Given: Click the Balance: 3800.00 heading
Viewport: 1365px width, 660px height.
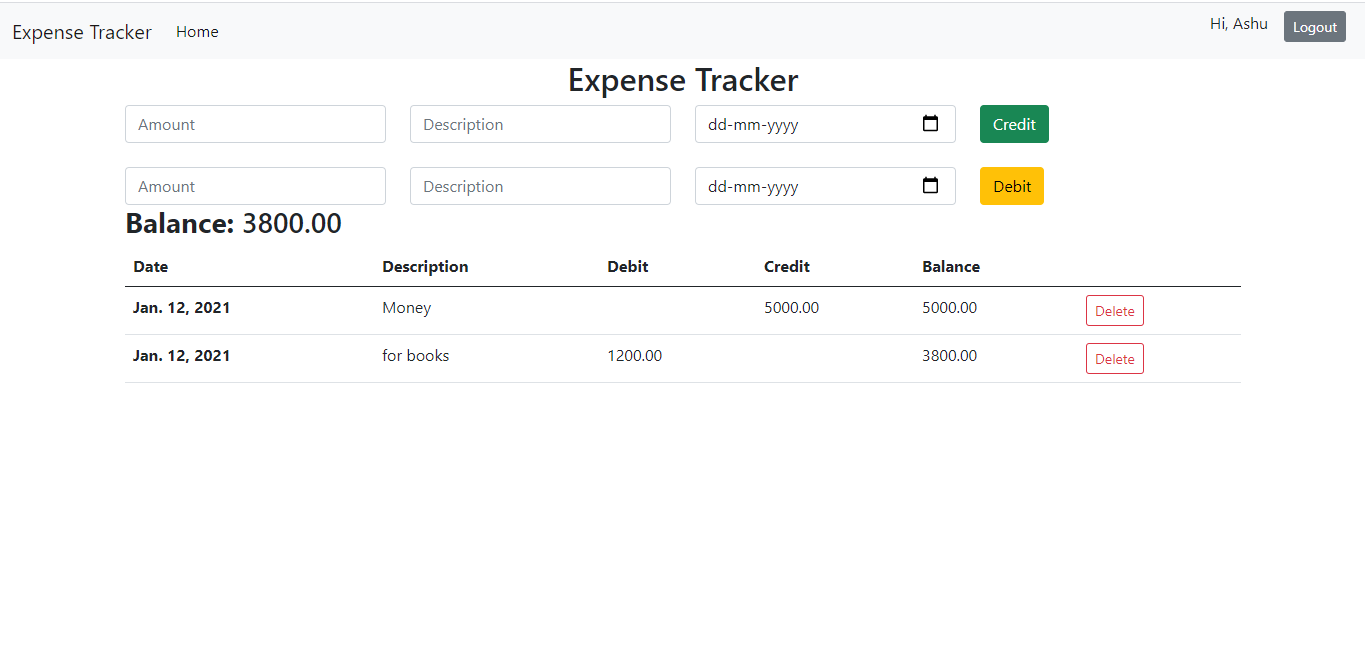Looking at the screenshot, I should point(233,223).
